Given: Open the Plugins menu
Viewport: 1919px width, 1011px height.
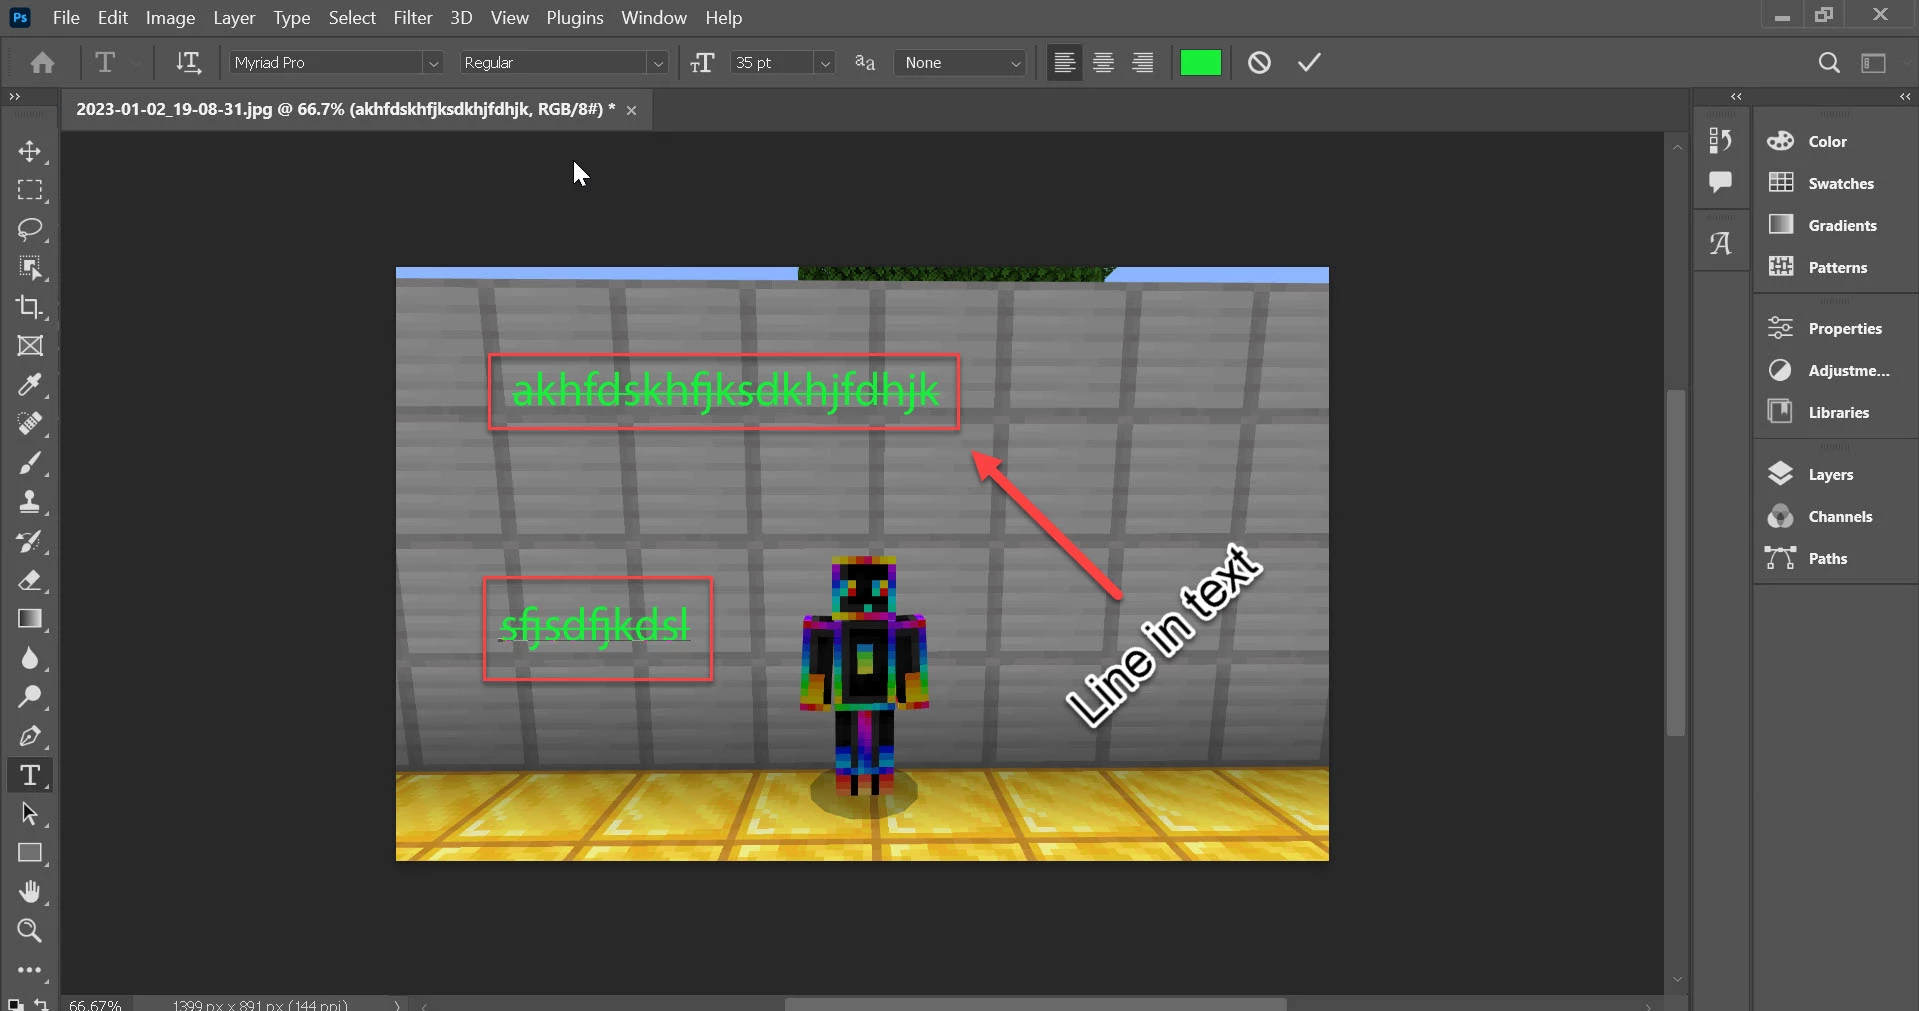Looking at the screenshot, I should pos(575,18).
